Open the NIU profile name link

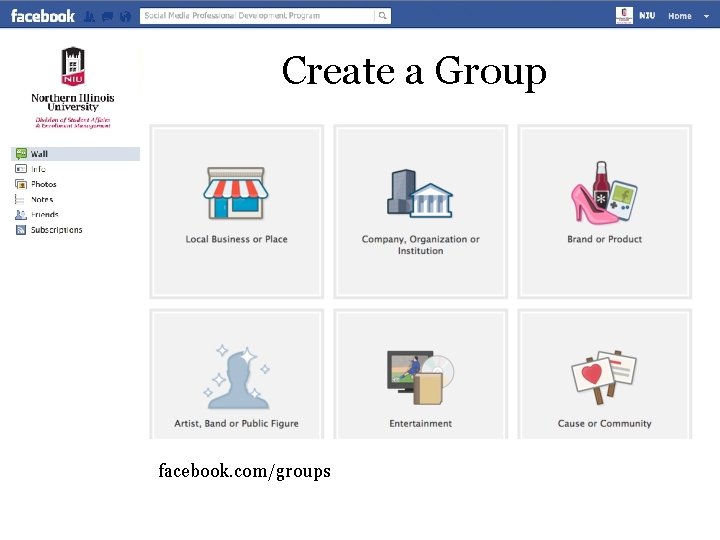647,16
